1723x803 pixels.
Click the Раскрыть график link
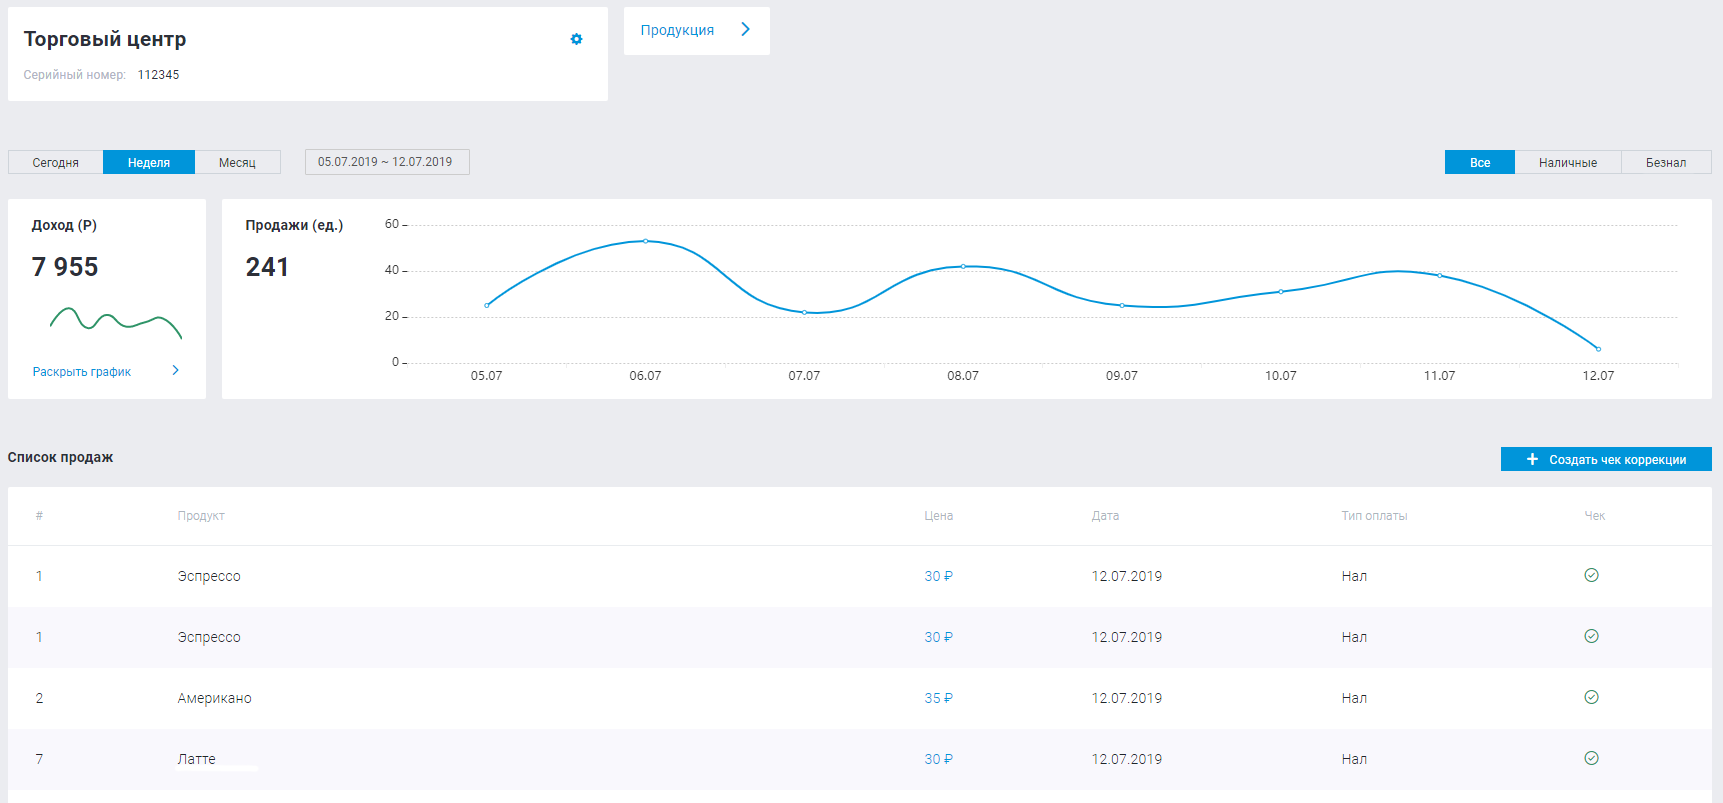82,372
